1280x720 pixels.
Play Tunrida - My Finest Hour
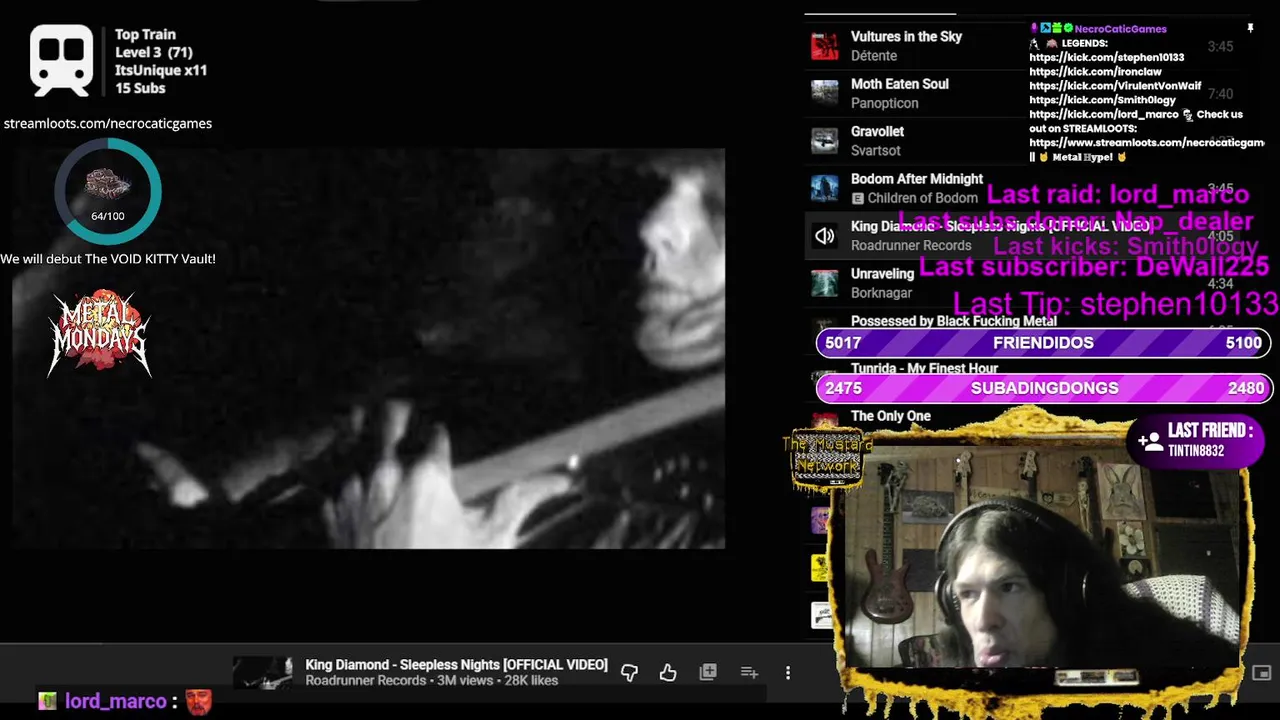click(924, 368)
